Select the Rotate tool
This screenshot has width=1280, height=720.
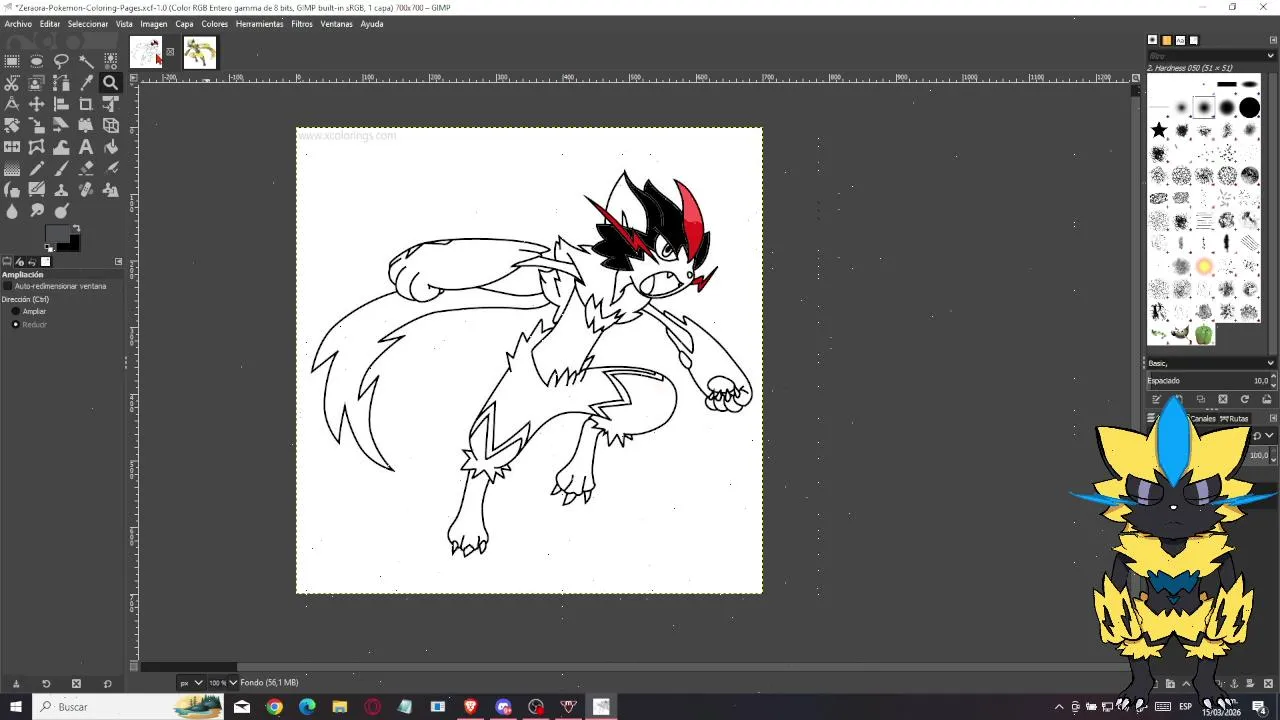click(x=12, y=126)
